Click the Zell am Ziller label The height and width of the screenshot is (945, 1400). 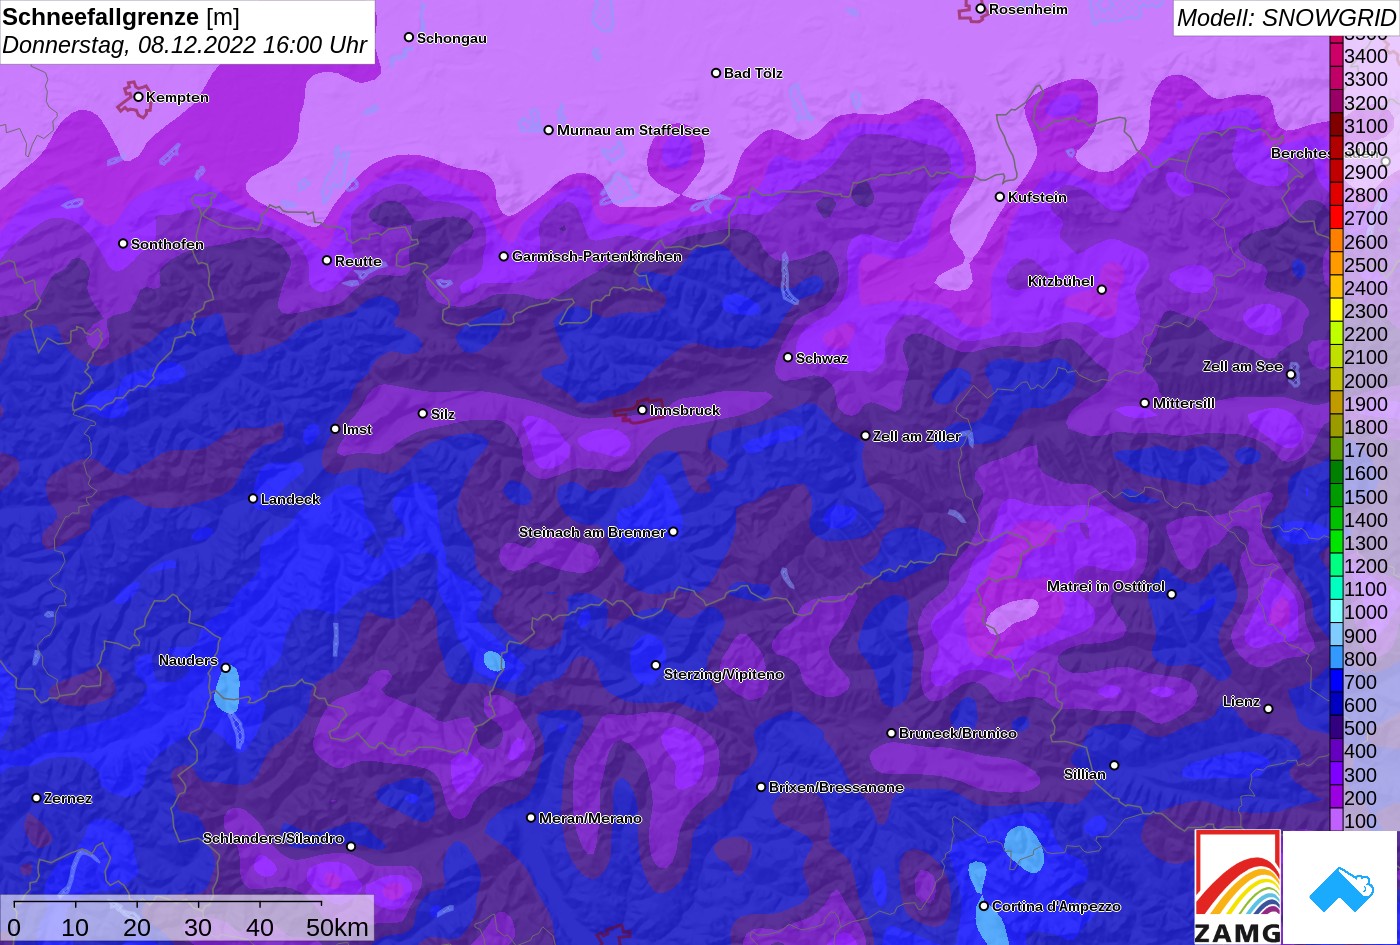(x=917, y=436)
